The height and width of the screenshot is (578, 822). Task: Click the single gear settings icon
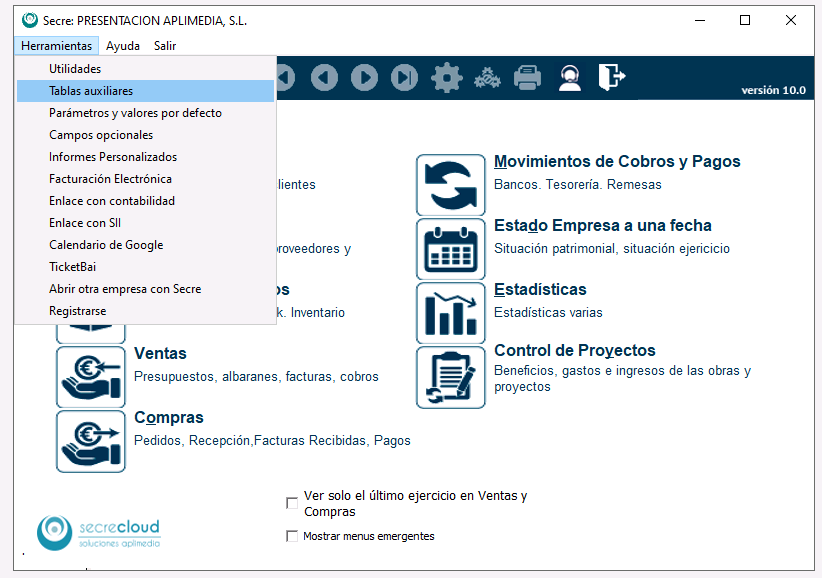click(446, 77)
